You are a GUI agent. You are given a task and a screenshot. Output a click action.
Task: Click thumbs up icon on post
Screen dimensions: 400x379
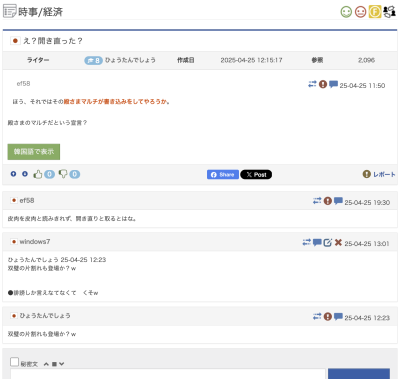point(38,174)
